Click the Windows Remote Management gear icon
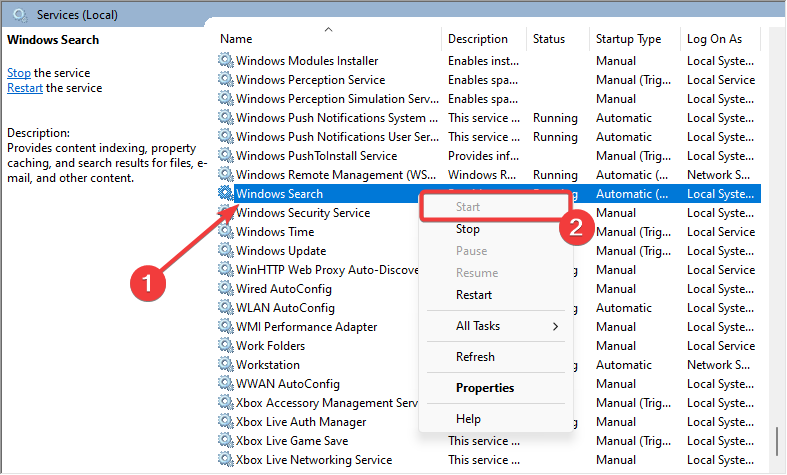The width and height of the screenshot is (787, 475). (x=225, y=174)
